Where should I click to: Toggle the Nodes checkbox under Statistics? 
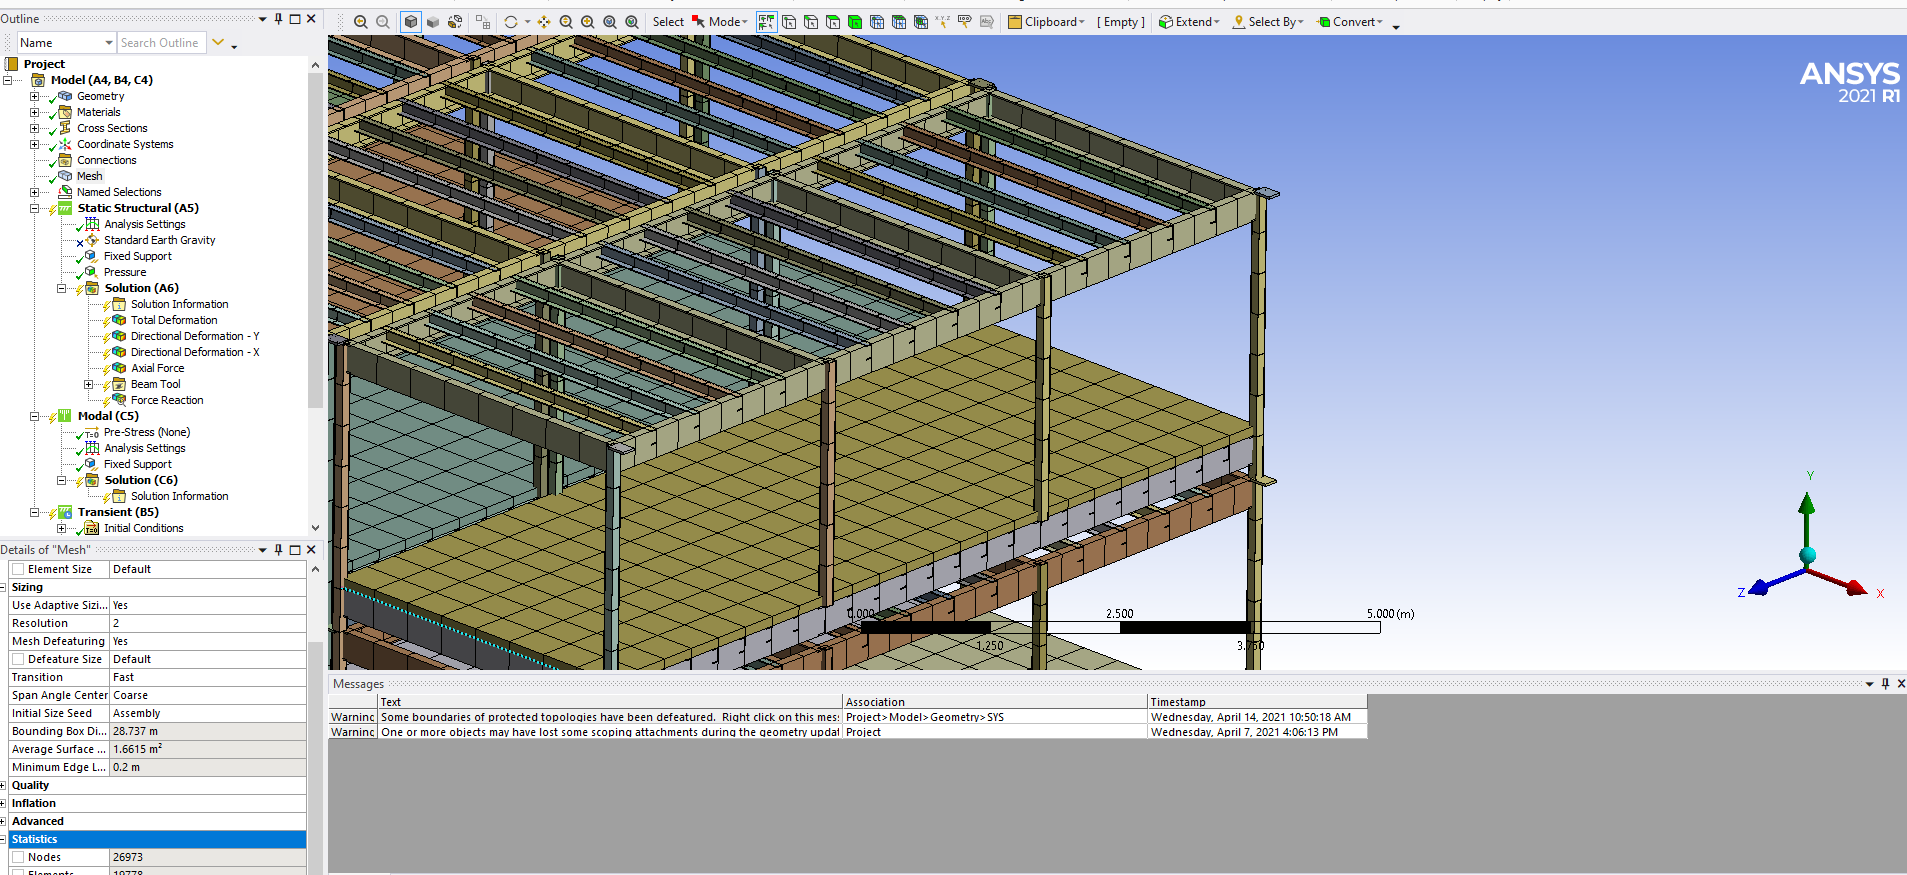18,857
